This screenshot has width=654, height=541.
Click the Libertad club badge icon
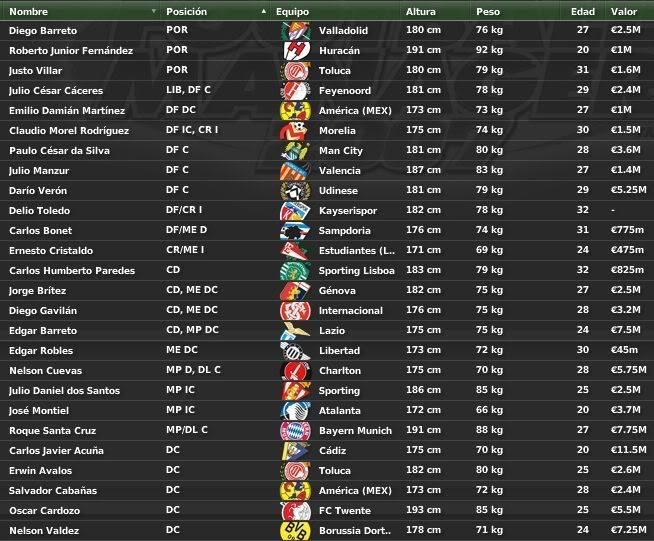click(295, 351)
